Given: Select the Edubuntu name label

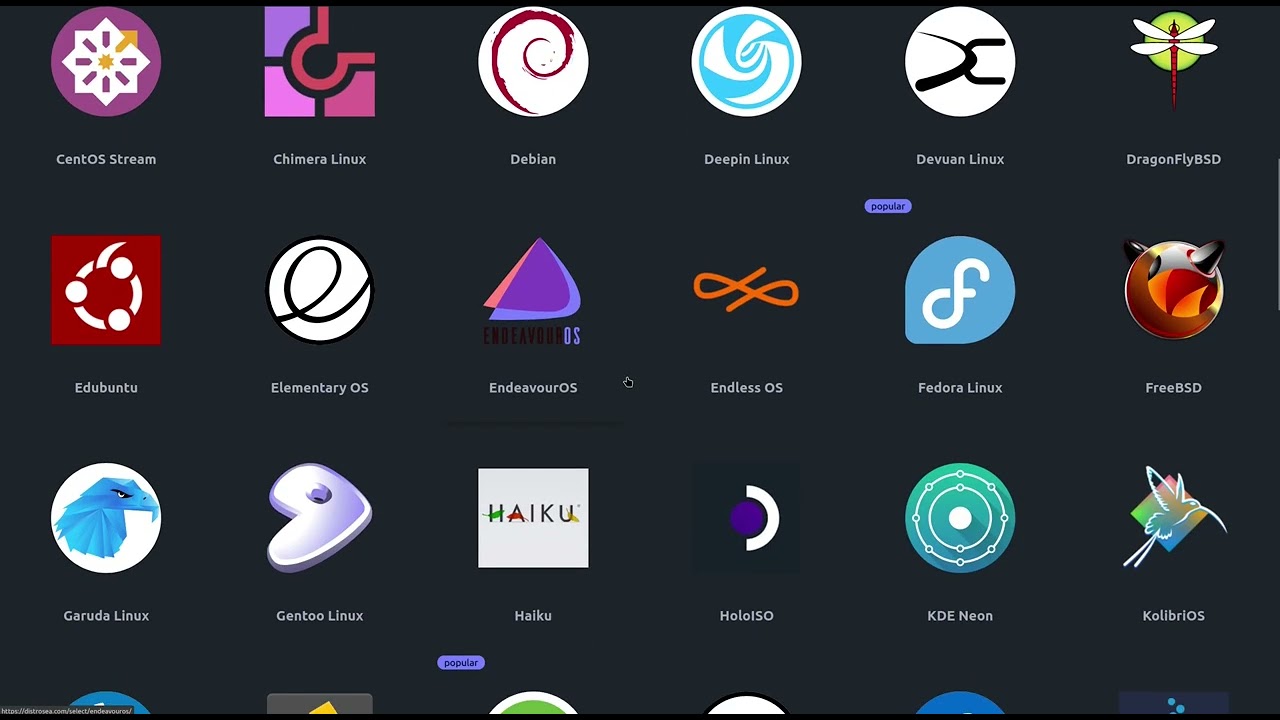Looking at the screenshot, I should point(106,387).
